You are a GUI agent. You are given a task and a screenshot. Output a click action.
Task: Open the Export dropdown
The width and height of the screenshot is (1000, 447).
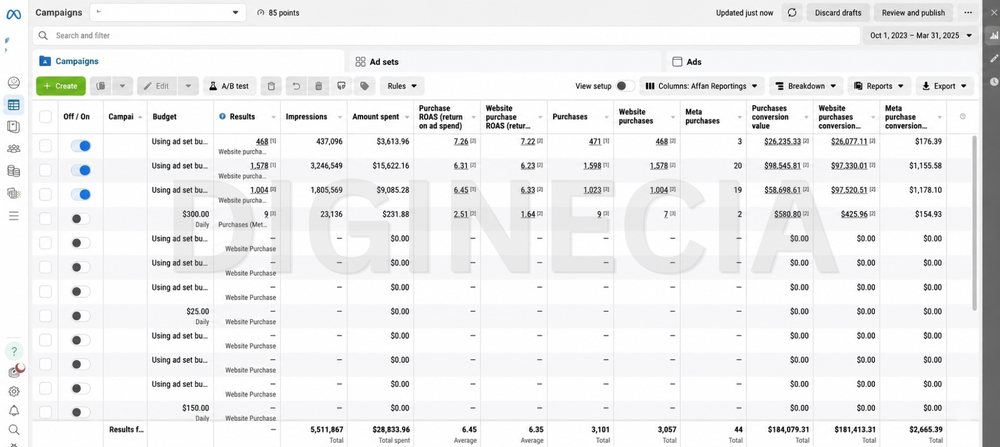coord(945,86)
